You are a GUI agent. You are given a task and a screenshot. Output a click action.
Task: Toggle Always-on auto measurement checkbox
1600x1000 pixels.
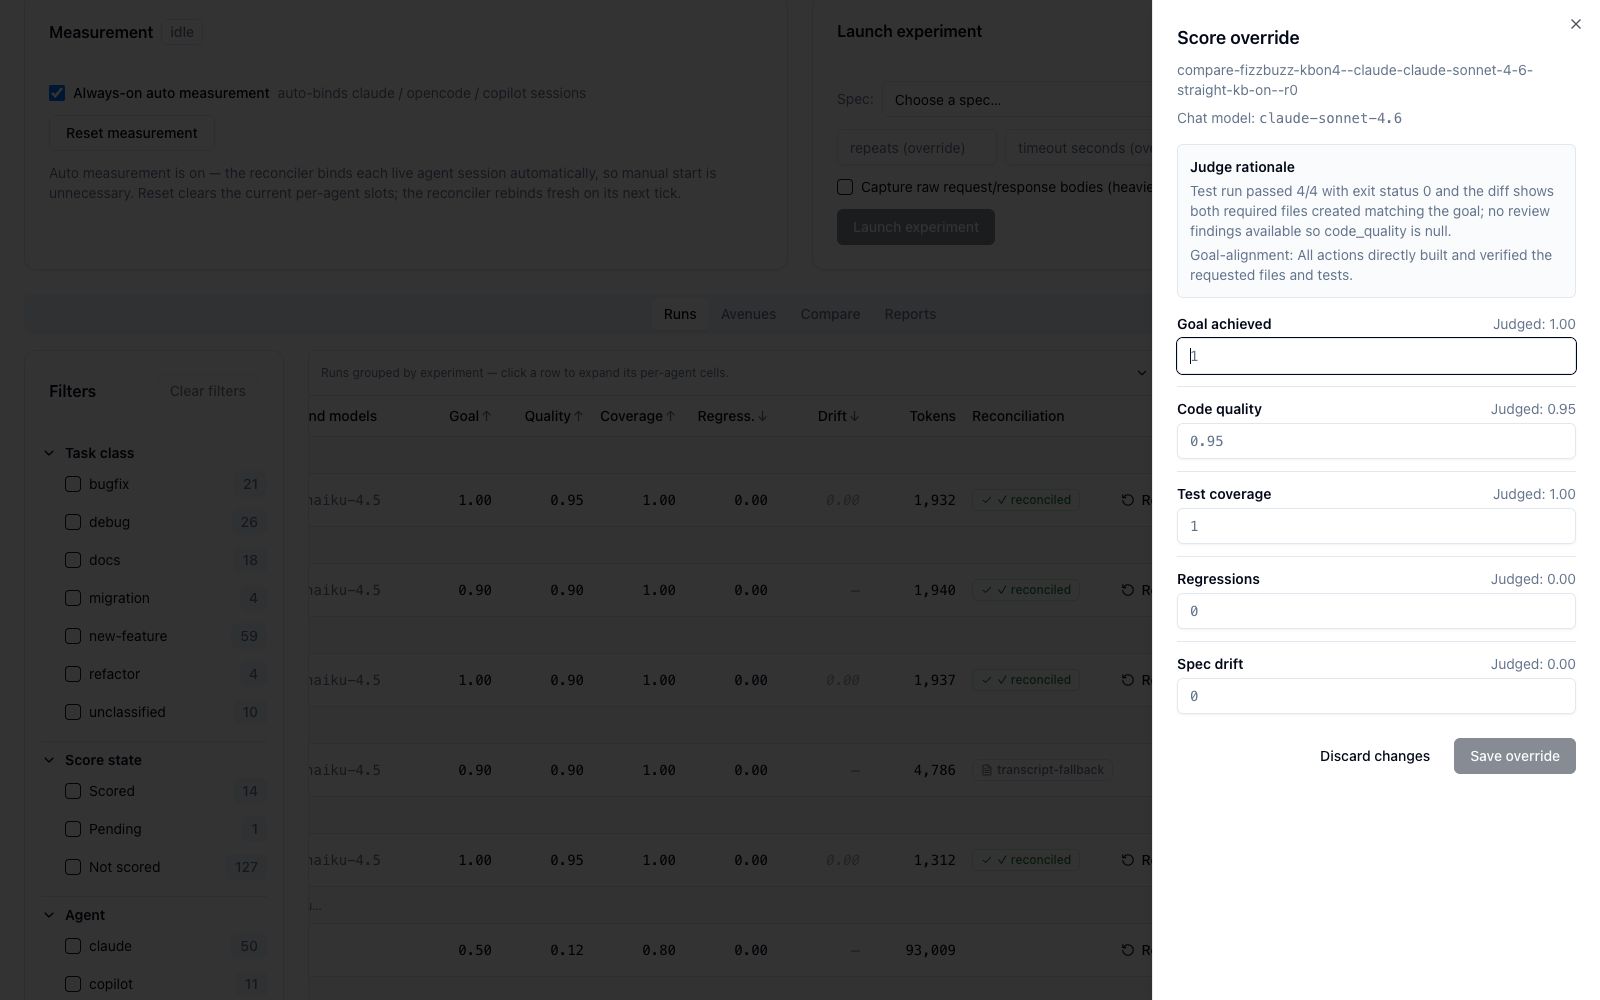57,93
